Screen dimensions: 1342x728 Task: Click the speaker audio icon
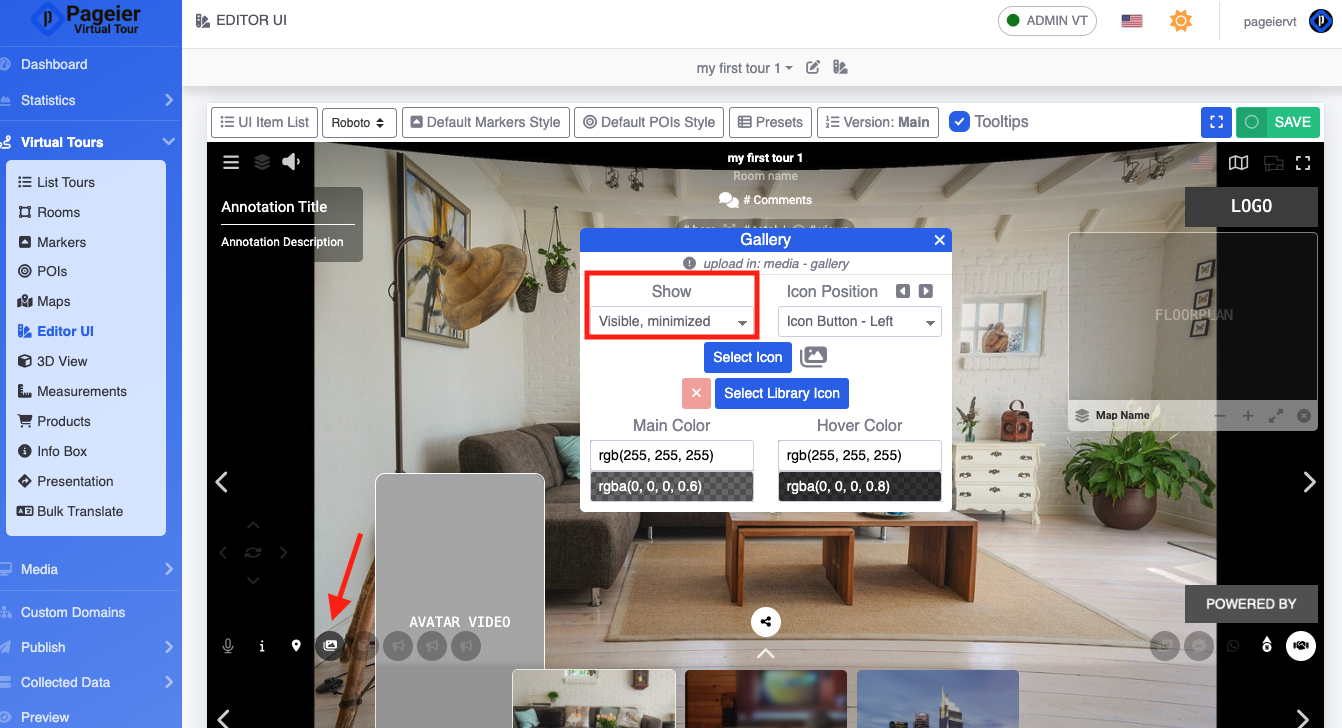[x=291, y=162]
